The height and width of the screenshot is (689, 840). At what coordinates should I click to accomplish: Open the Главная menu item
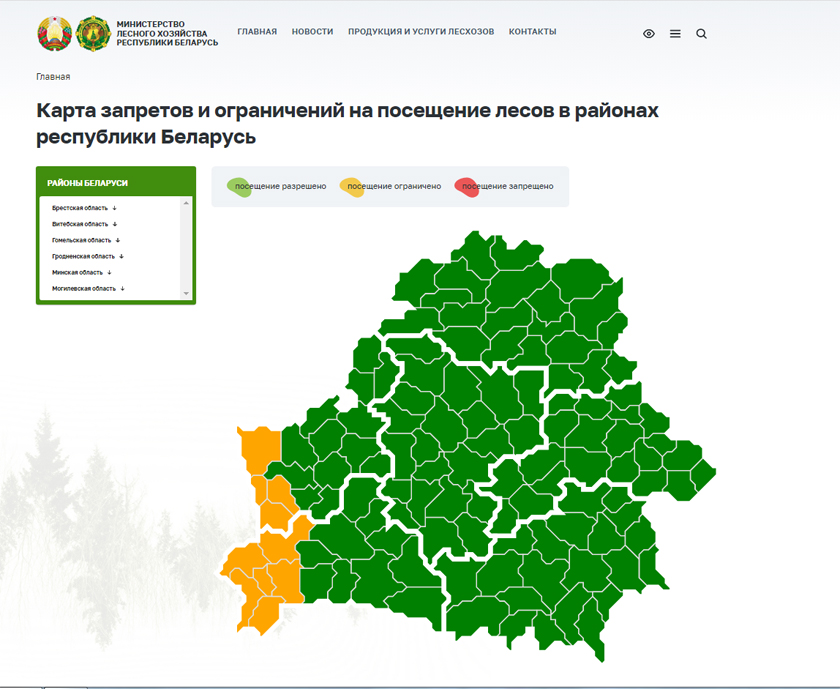pos(257,32)
